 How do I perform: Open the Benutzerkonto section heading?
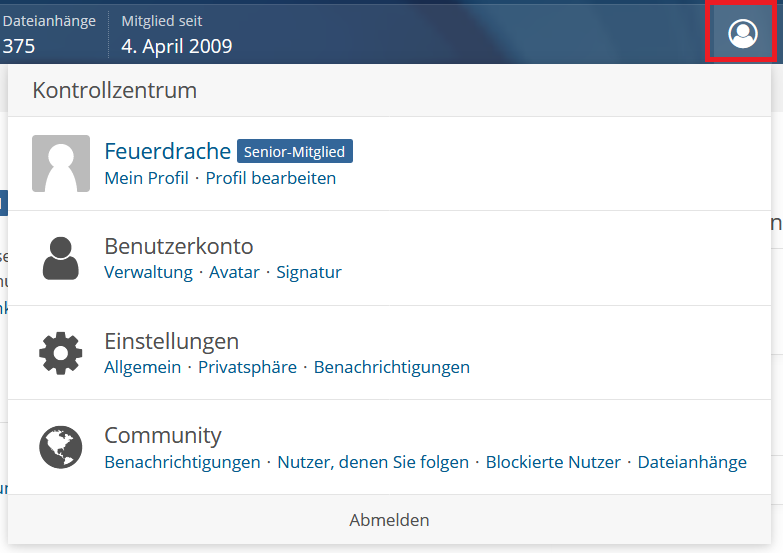click(179, 246)
